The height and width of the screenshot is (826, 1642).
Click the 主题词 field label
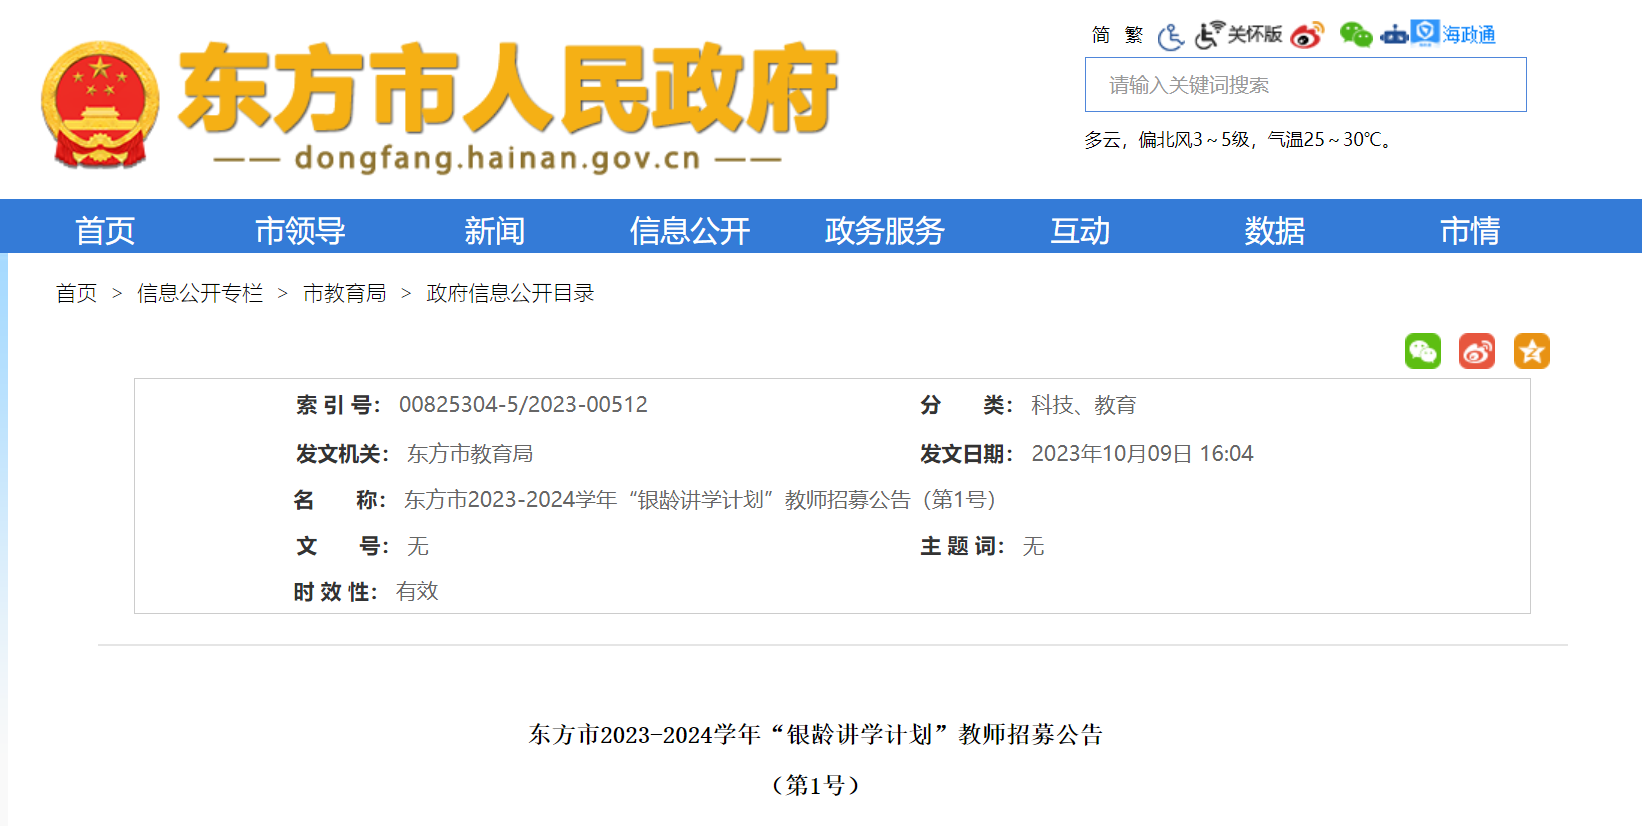[x=962, y=546]
